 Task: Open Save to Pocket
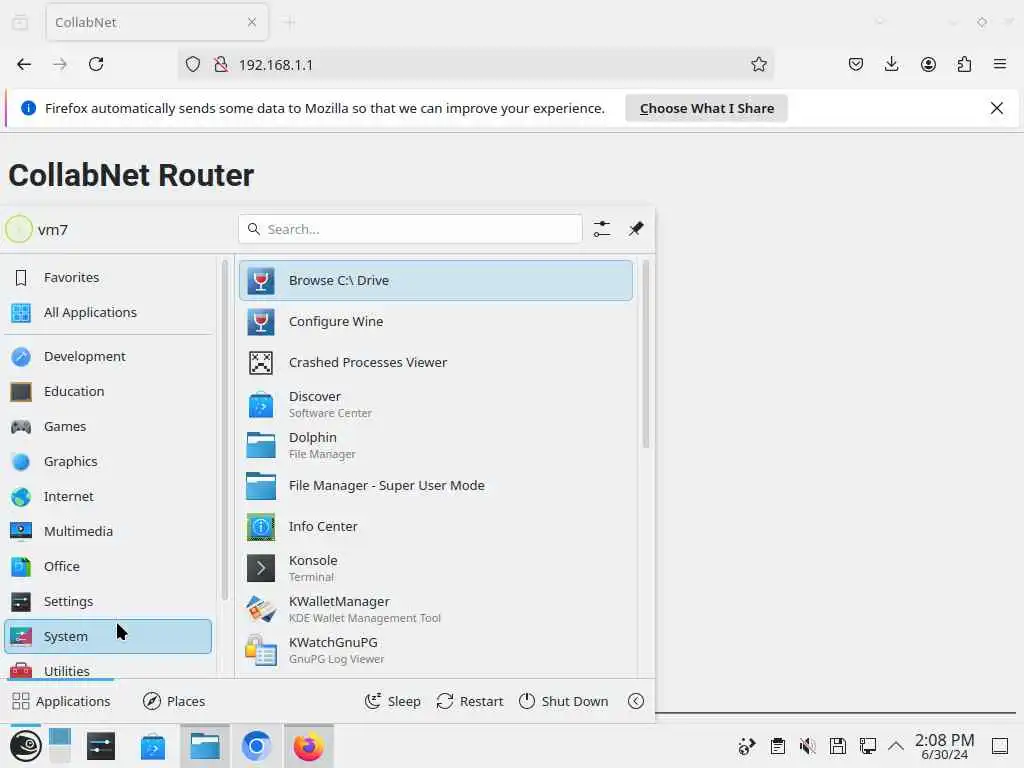(856, 64)
